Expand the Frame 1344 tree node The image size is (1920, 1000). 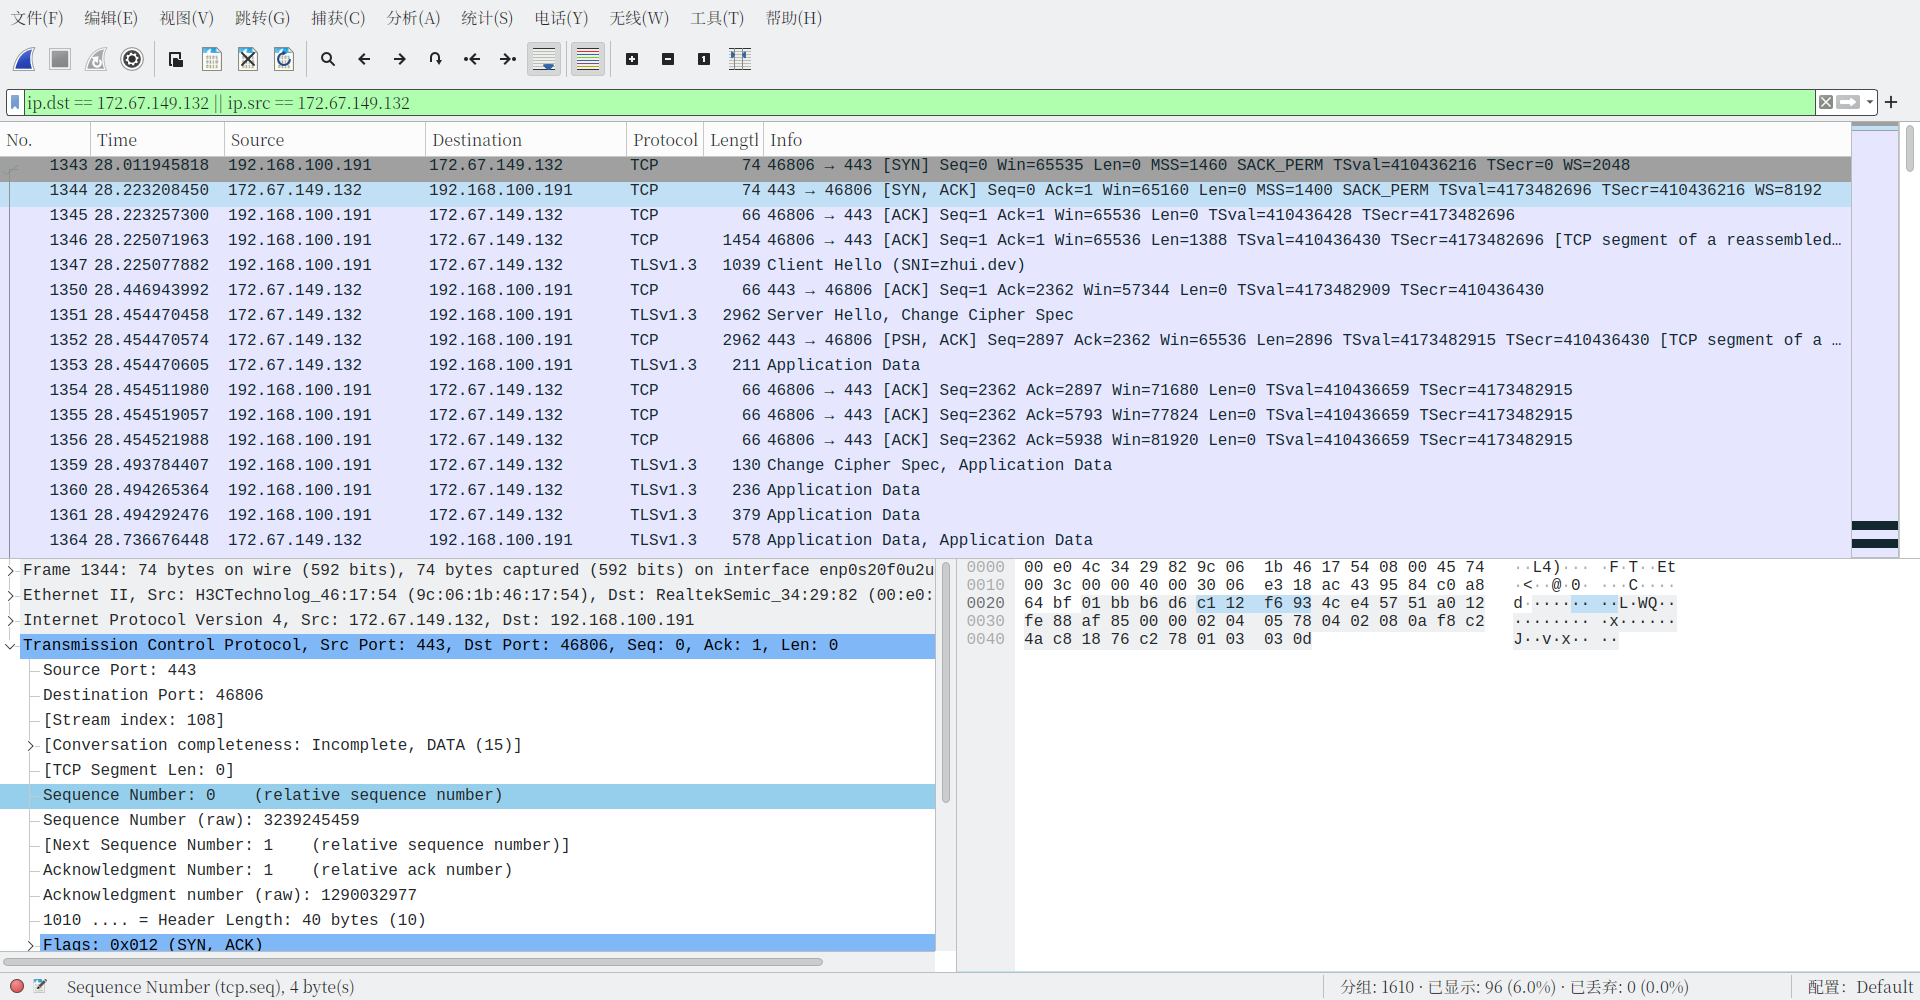click(11, 570)
